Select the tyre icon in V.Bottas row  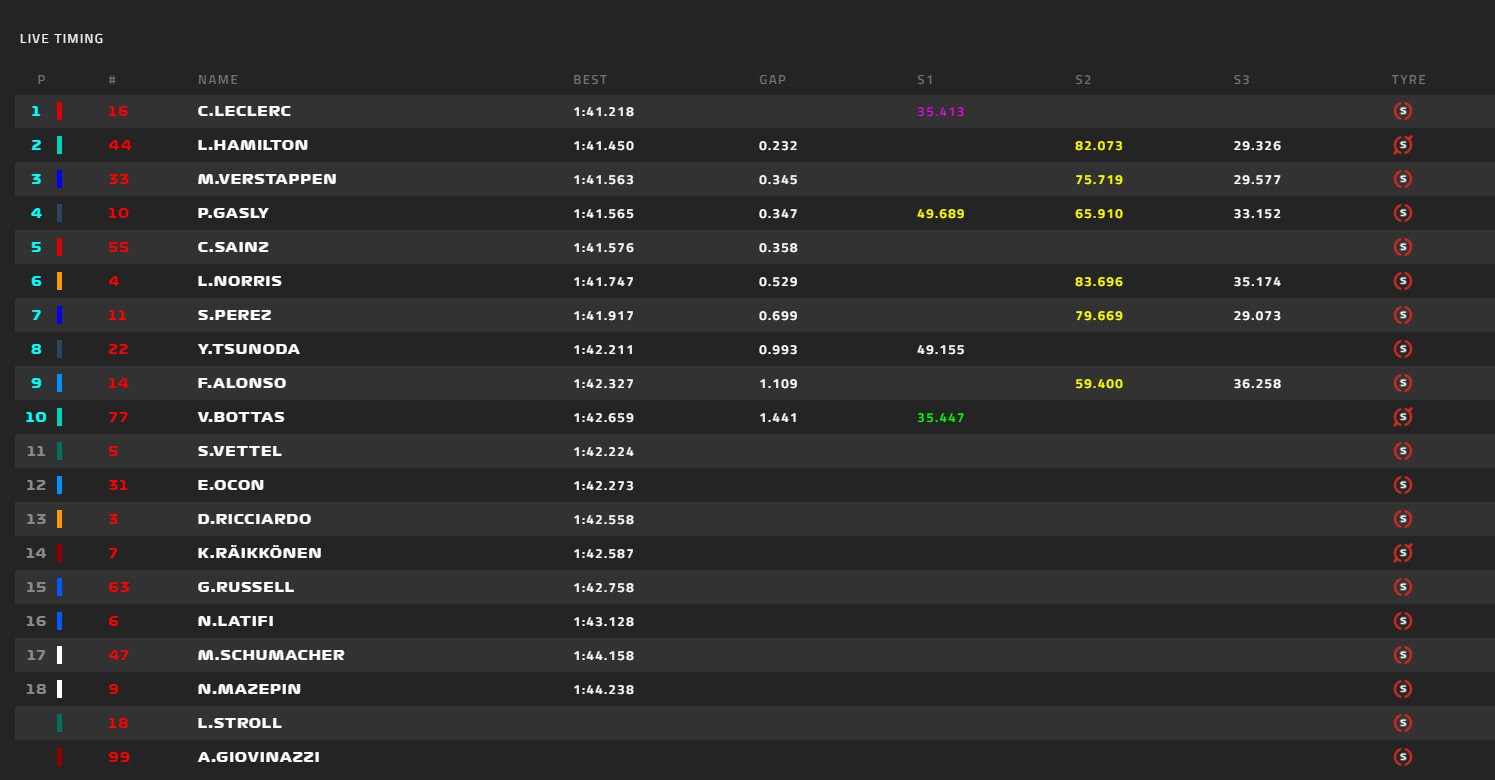[1403, 417]
